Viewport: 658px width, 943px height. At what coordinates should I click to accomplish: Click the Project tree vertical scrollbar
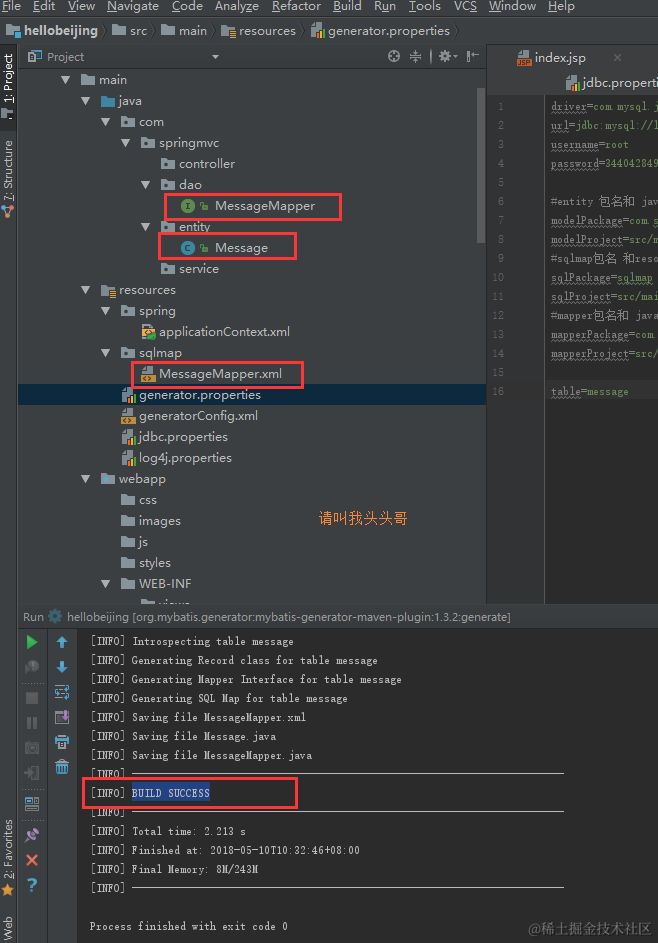point(481,165)
